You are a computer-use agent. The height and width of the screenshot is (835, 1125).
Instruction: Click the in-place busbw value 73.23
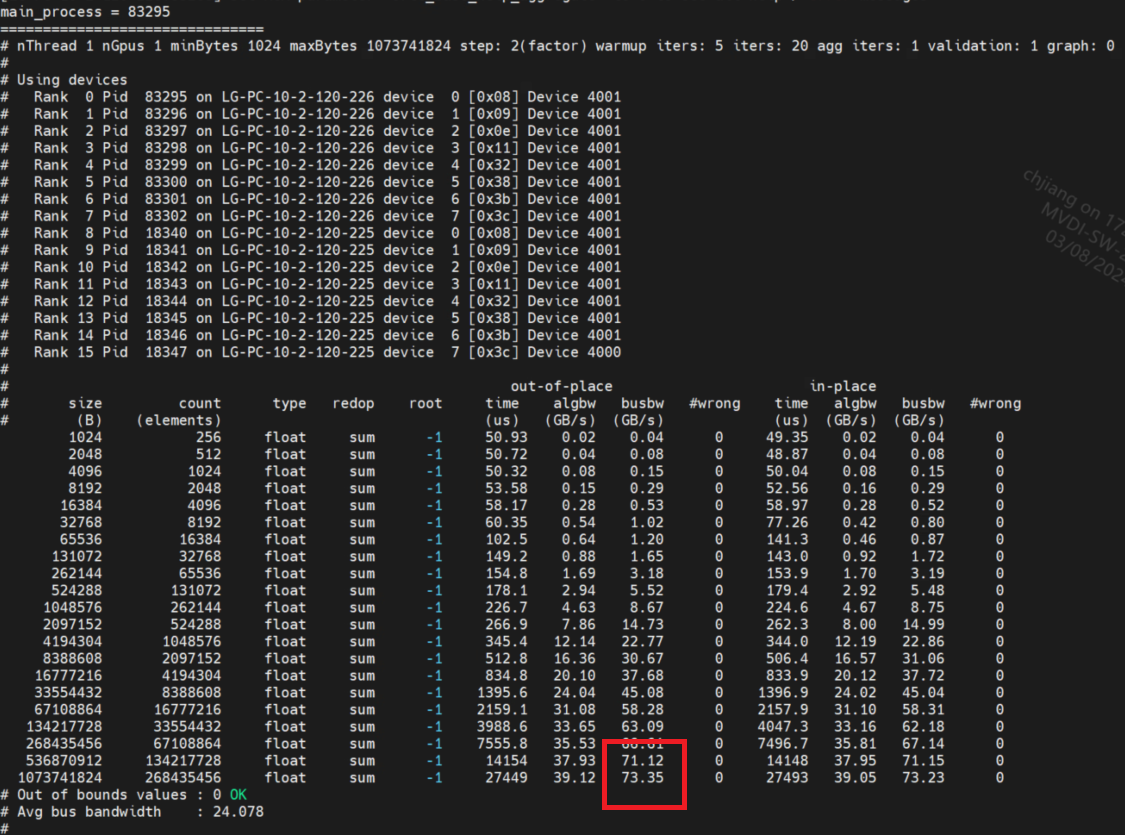tap(923, 778)
